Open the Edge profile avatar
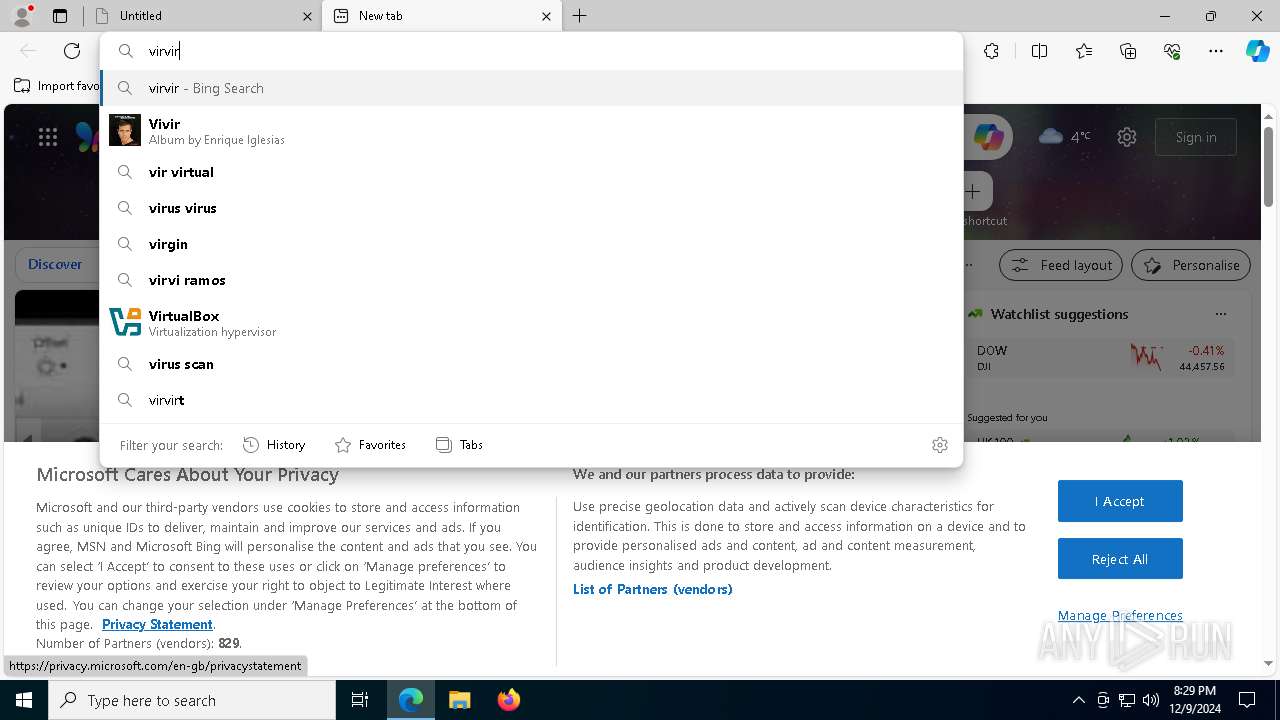 [x=22, y=15]
